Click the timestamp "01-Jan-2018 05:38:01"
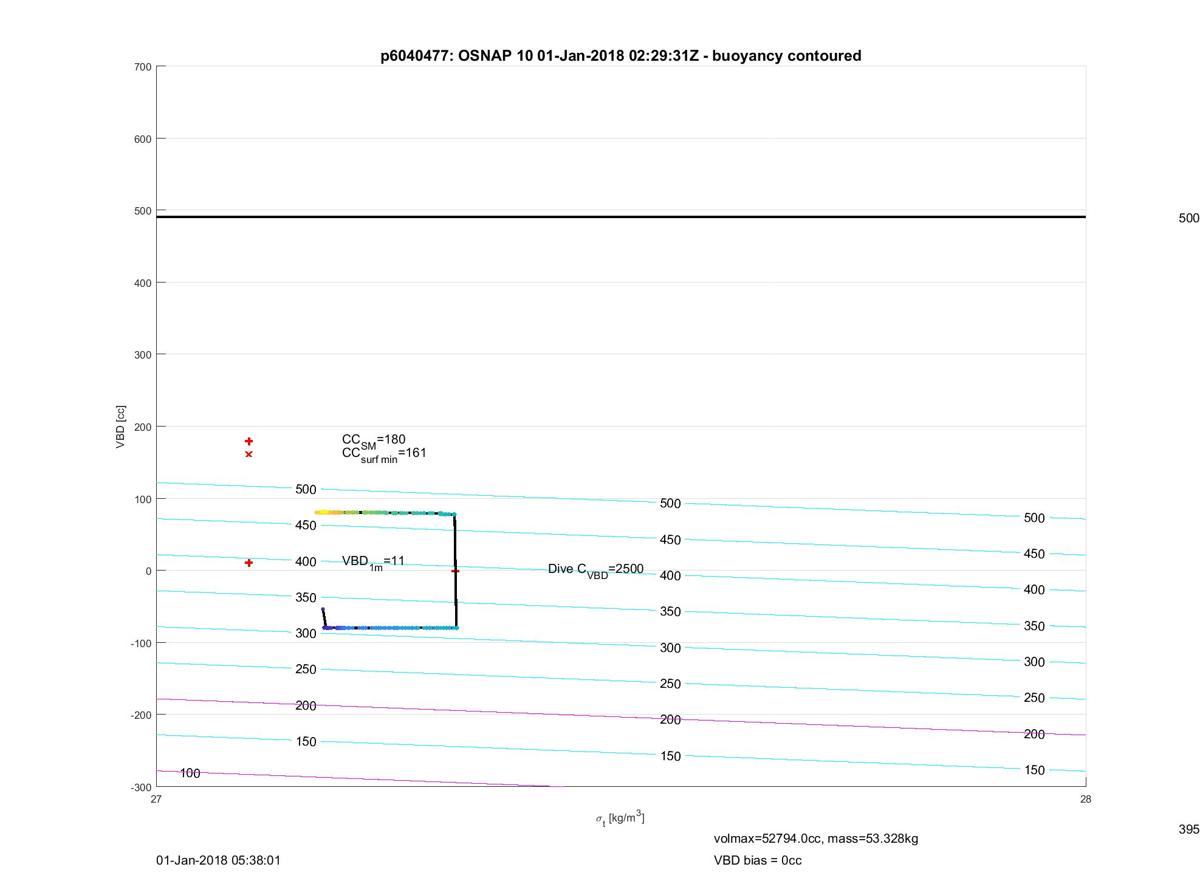This screenshot has width=1200, height=885. click(218, 860)
